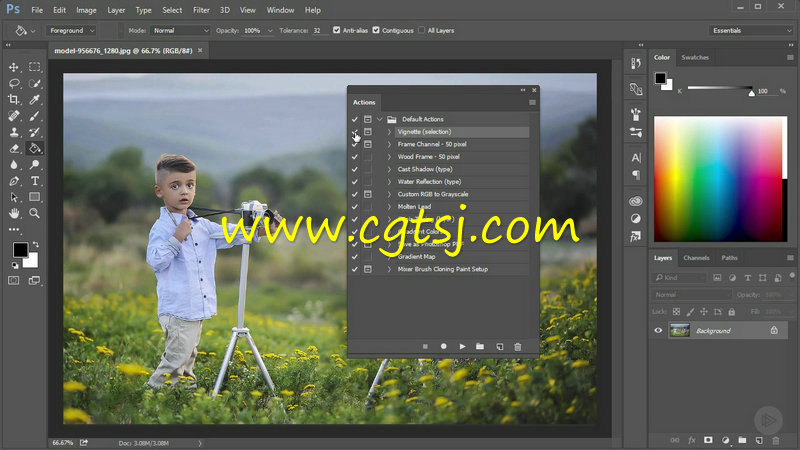Select the Eraser tool
The width and height of the screenshot is (800, 450).
click(14, 148)
